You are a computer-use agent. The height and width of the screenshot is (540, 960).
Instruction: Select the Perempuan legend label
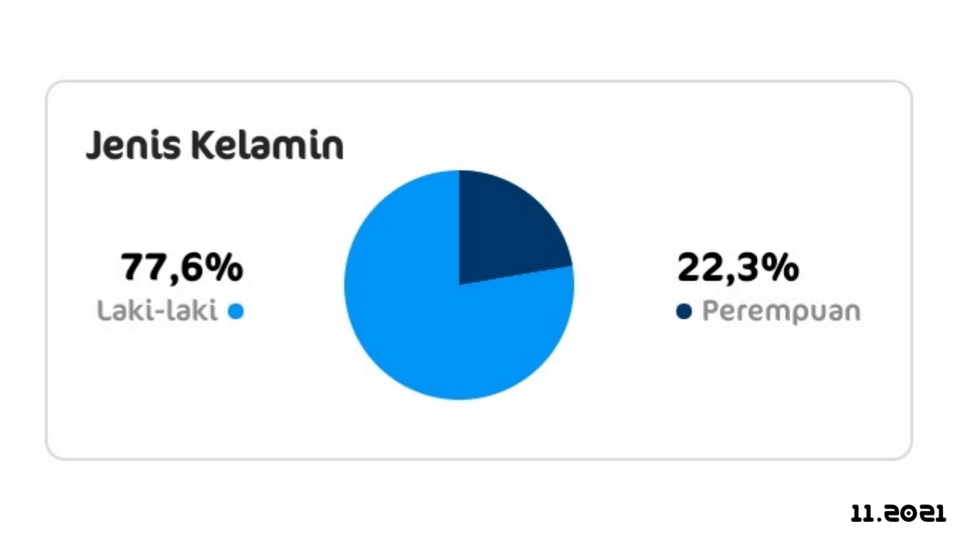(781, 312)
